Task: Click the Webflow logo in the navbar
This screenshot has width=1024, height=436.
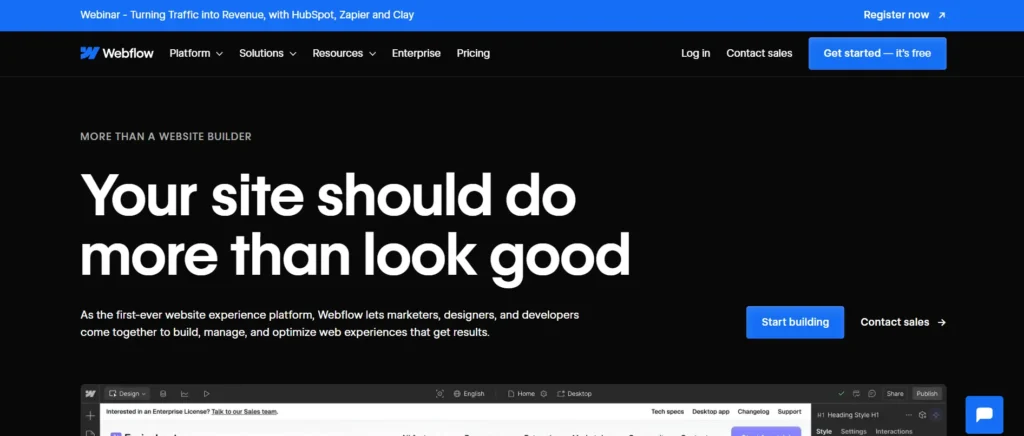Action: [x=117, y=54]
